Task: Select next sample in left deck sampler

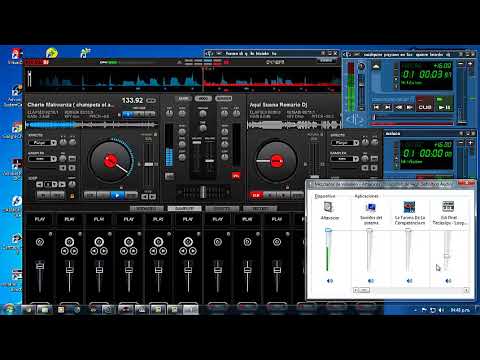Action: pyautogui.click(x=72, y=168)
